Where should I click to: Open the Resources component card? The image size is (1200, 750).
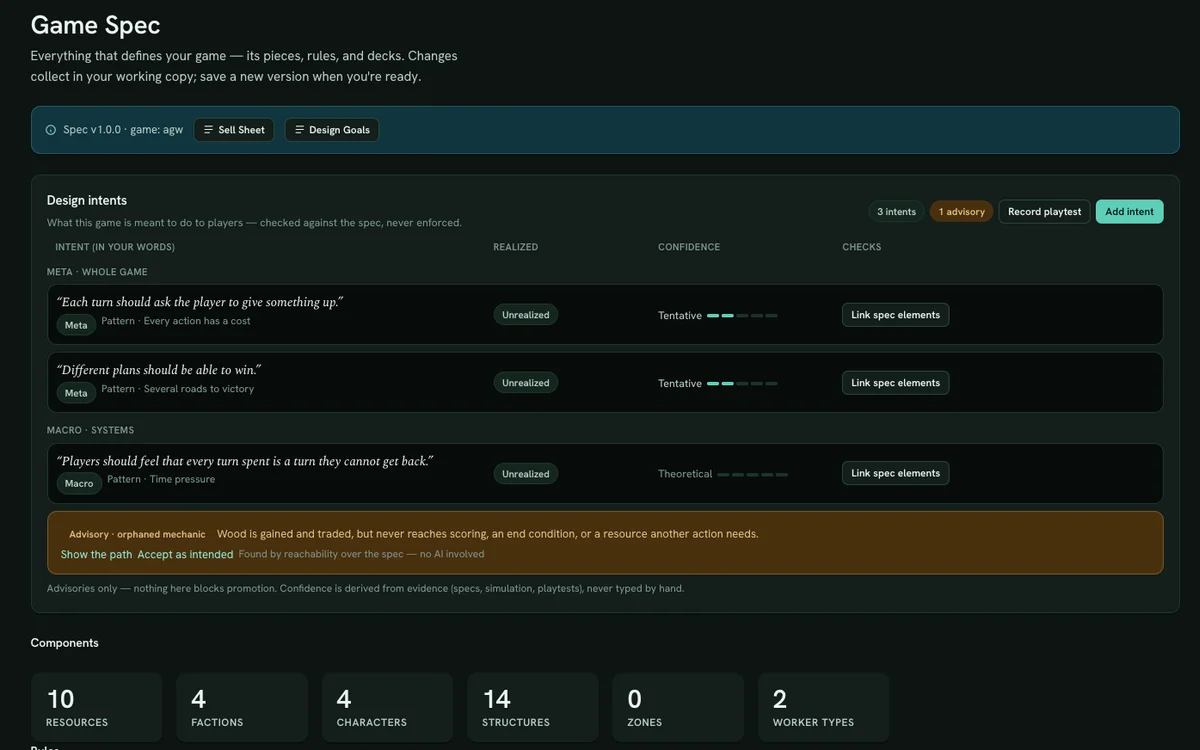tap(96, 707)
